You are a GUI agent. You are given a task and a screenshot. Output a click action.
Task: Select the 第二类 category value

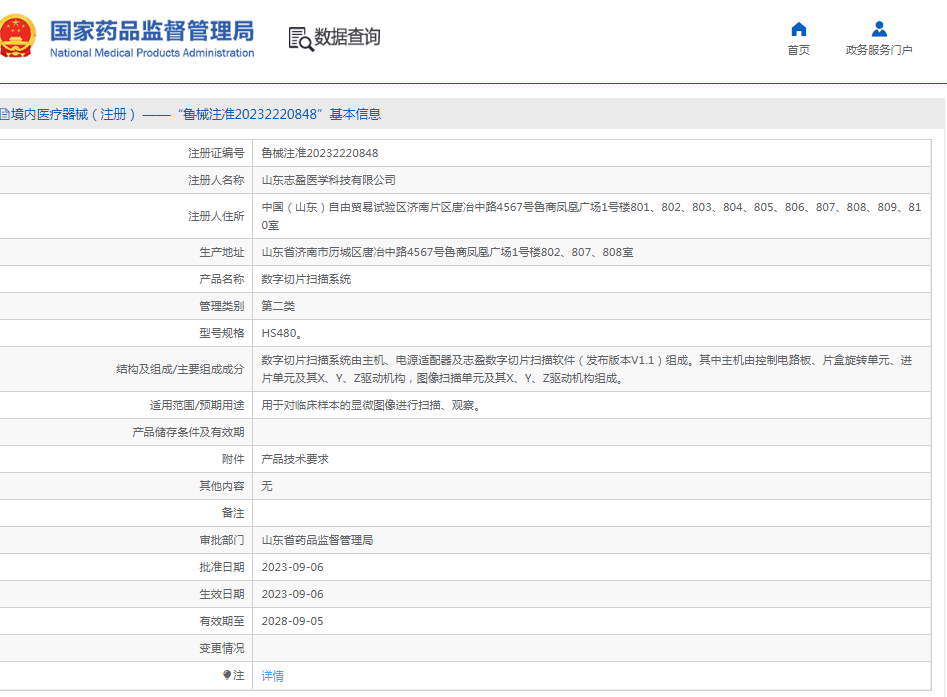[278, 306]
